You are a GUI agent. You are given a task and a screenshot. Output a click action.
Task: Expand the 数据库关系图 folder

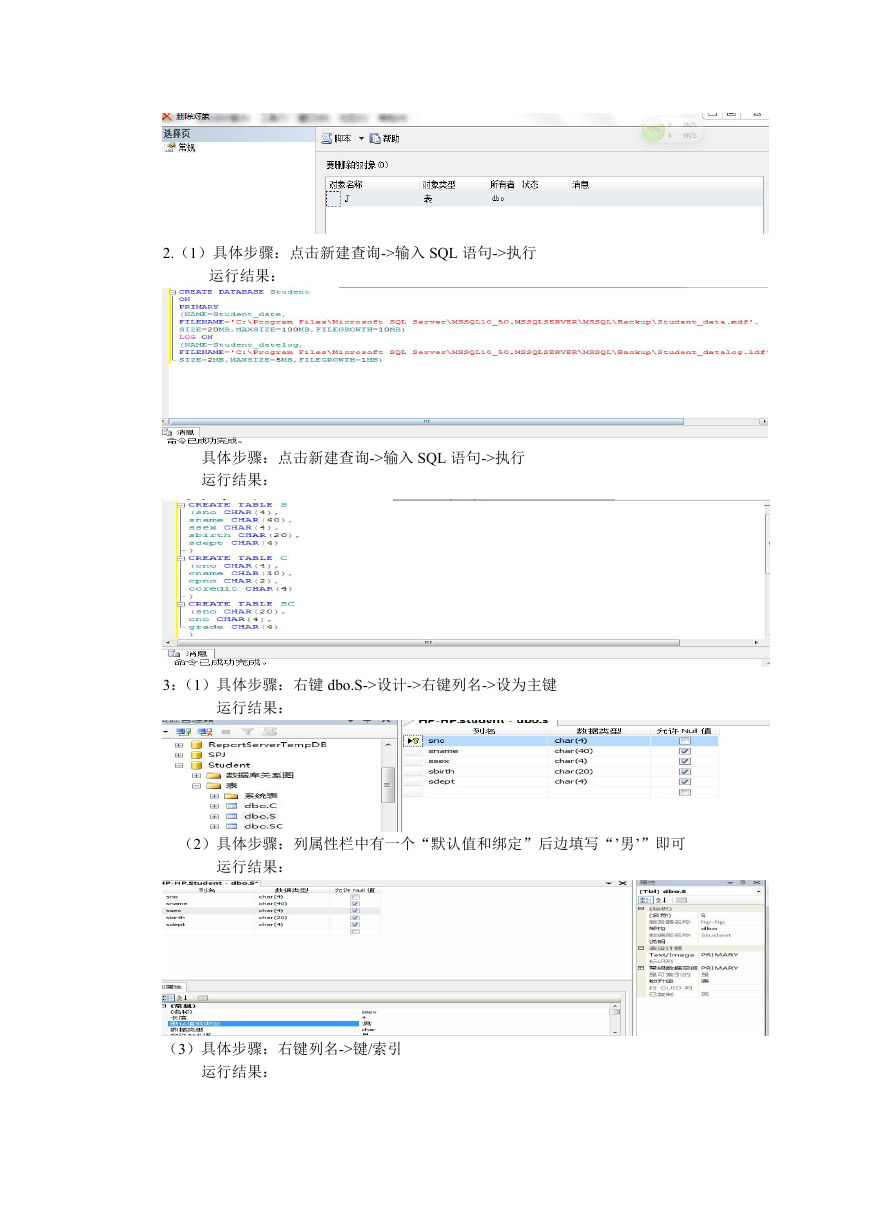point(196,775)
